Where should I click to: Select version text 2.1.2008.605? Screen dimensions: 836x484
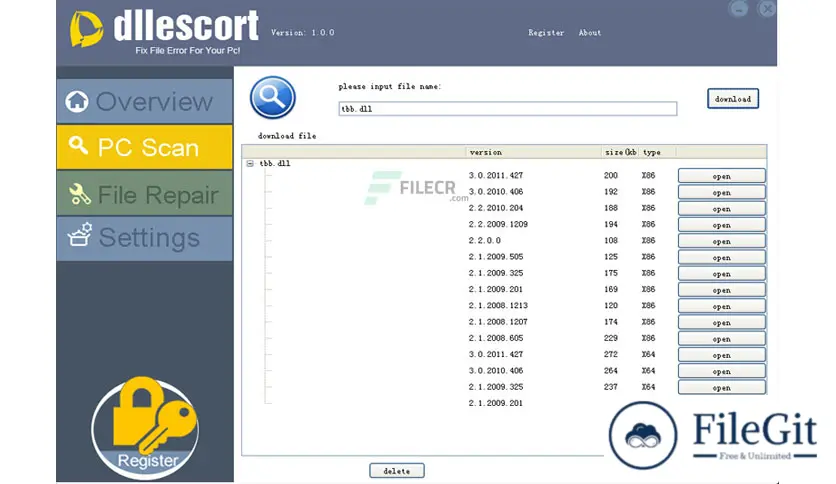[x=496, y=338]
